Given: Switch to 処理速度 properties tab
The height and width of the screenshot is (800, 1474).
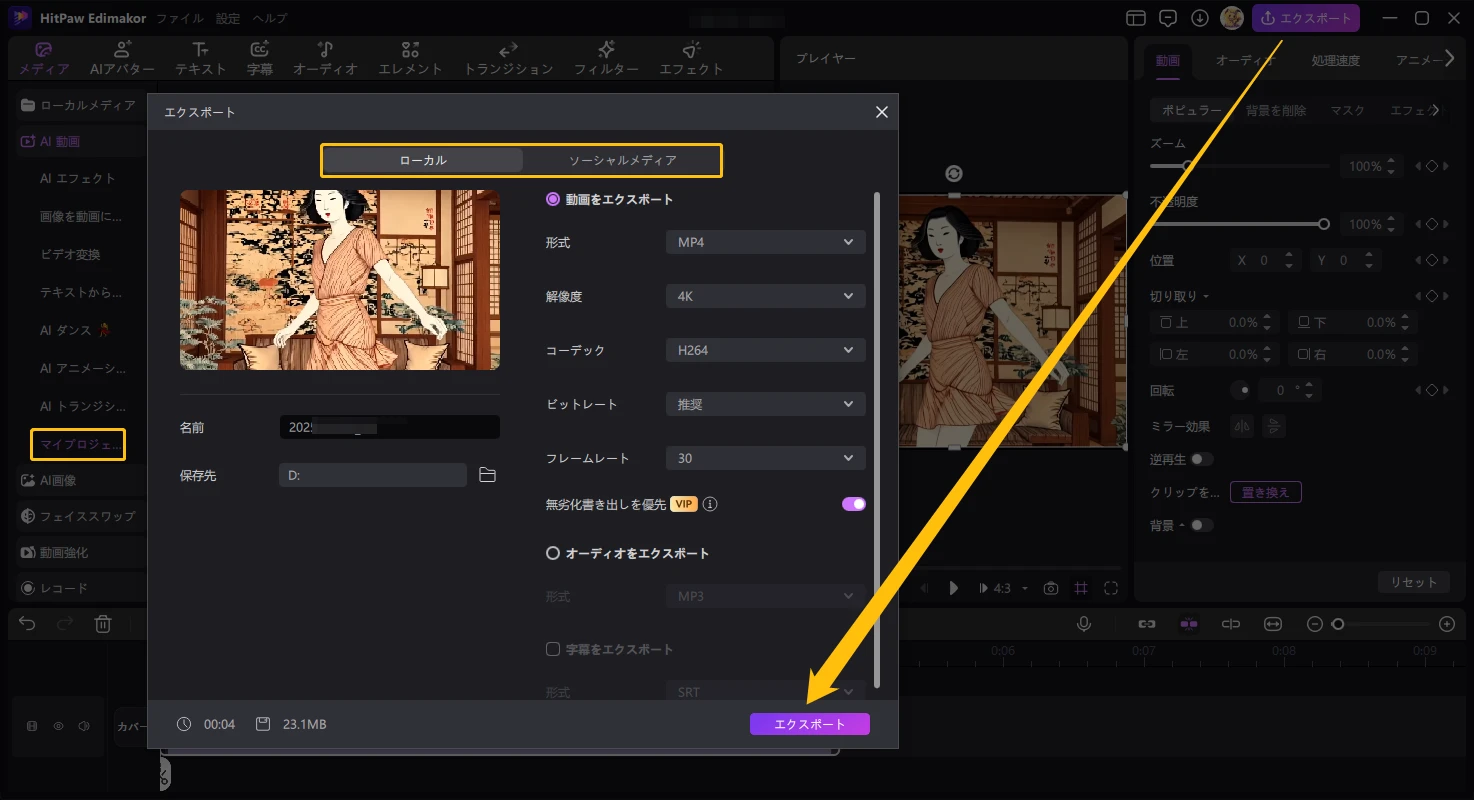Looking at the screenshot, I should [x=1335, y=60].
